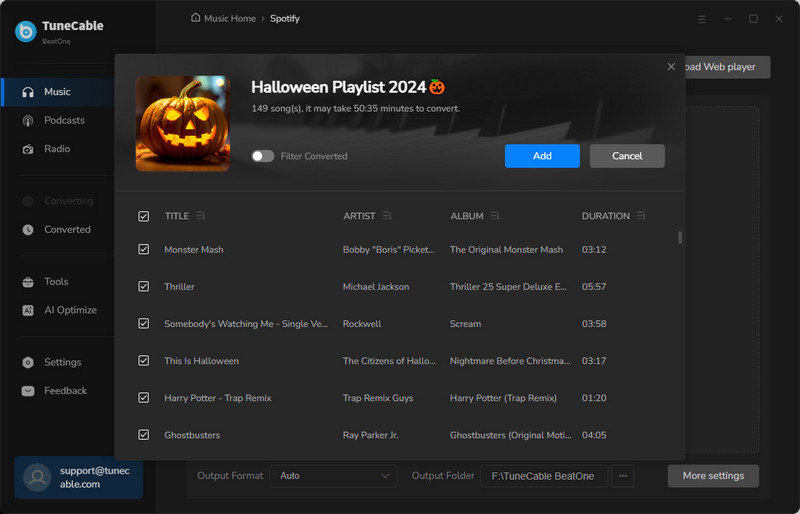
Task: Click the song list scrollbar thumb
Action: [x=680, y=237]
